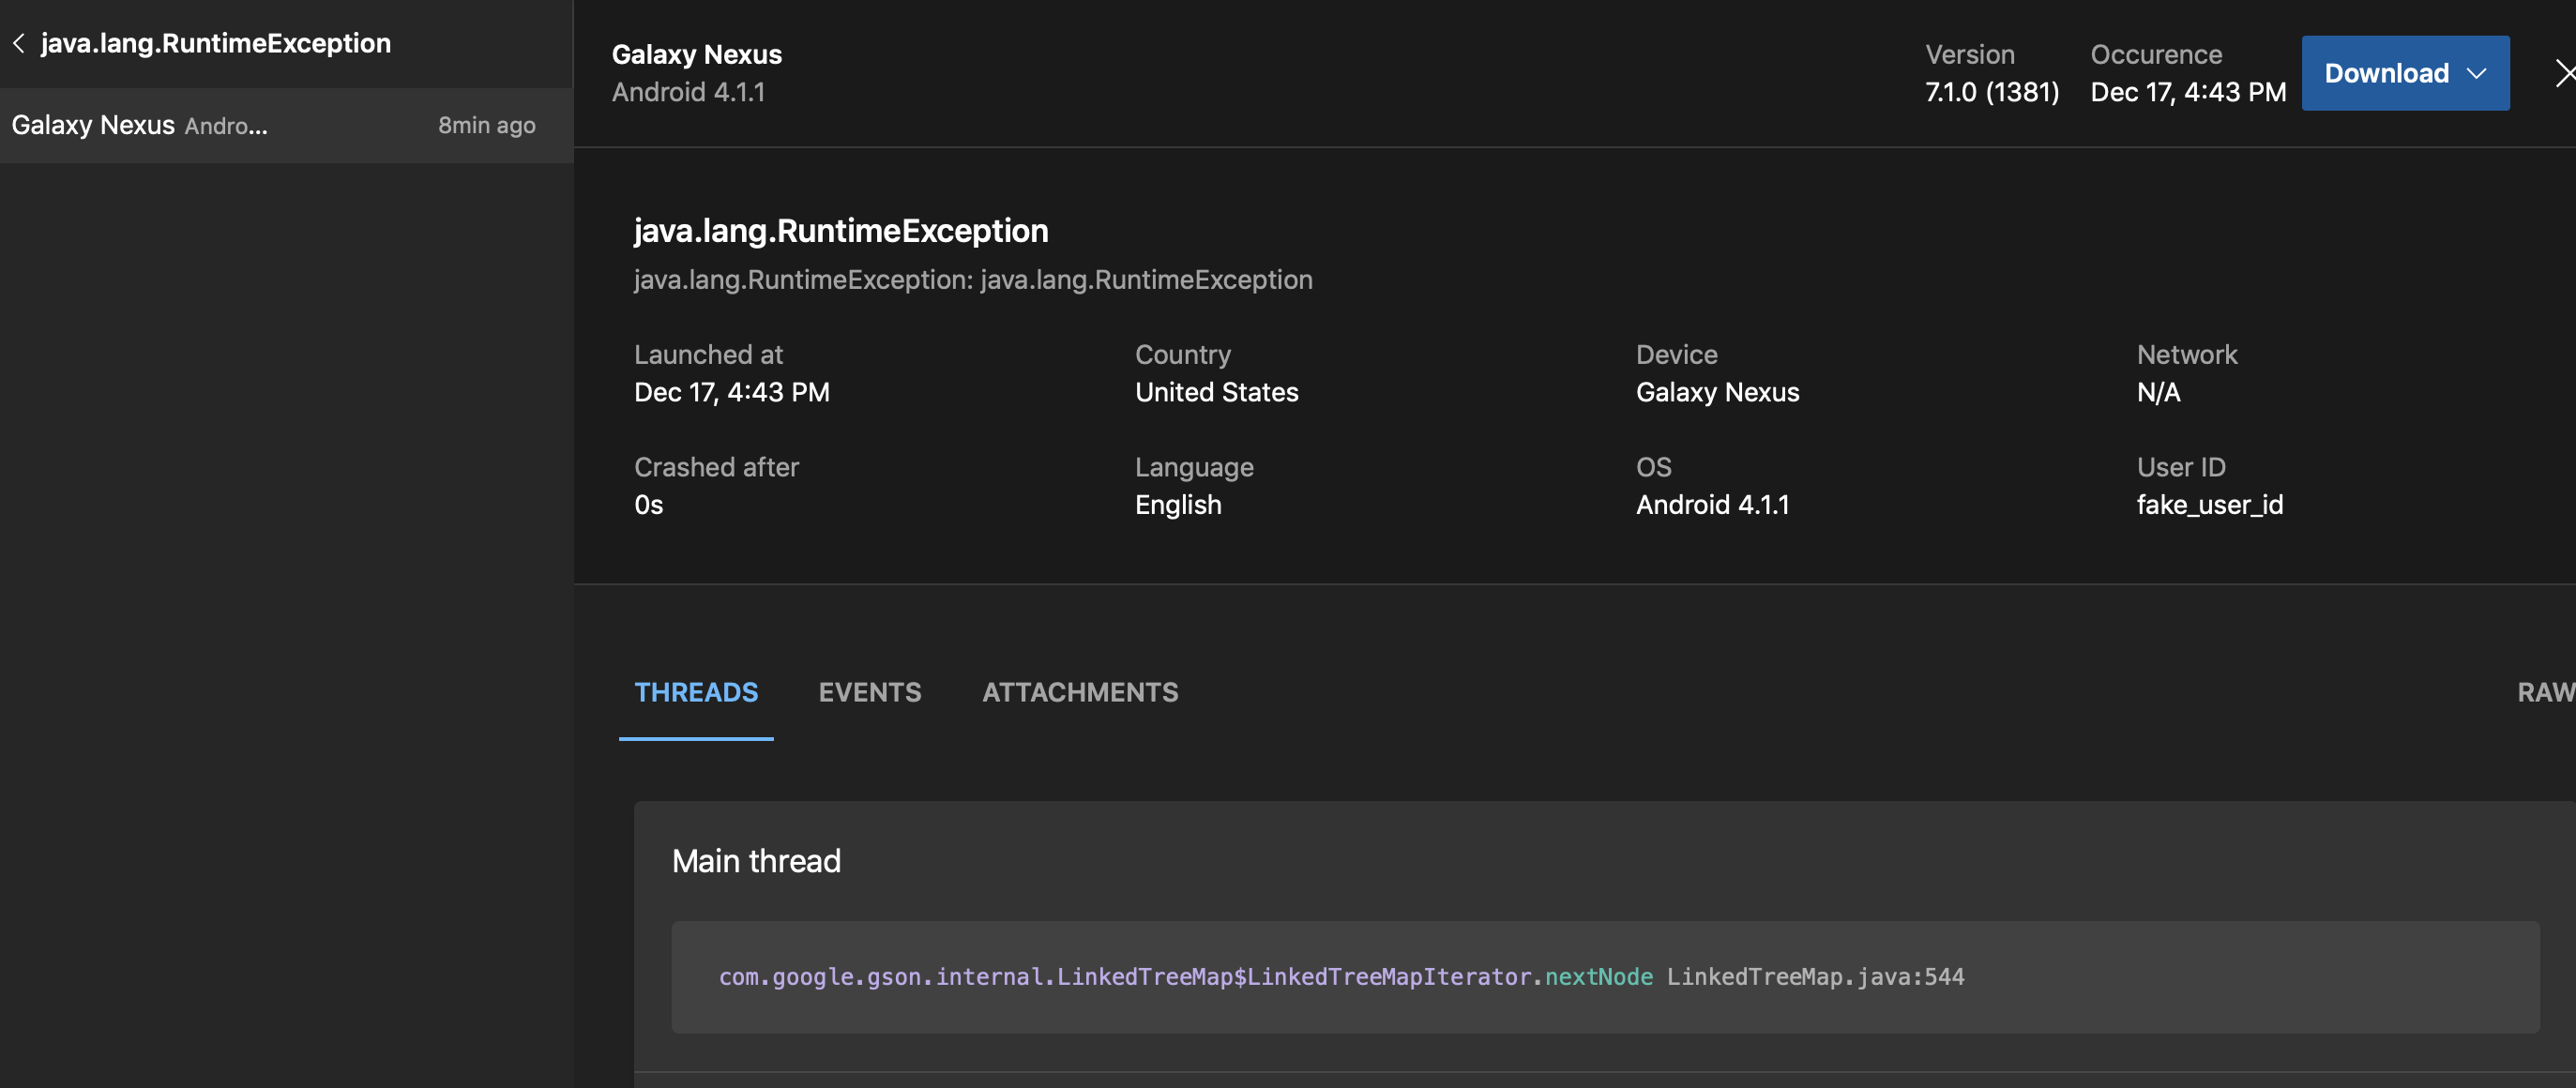Click the java.lang.RuntimeException sidebar title
The width and height of the screenshot is (2576, 1088).
(x=215, y=43)
